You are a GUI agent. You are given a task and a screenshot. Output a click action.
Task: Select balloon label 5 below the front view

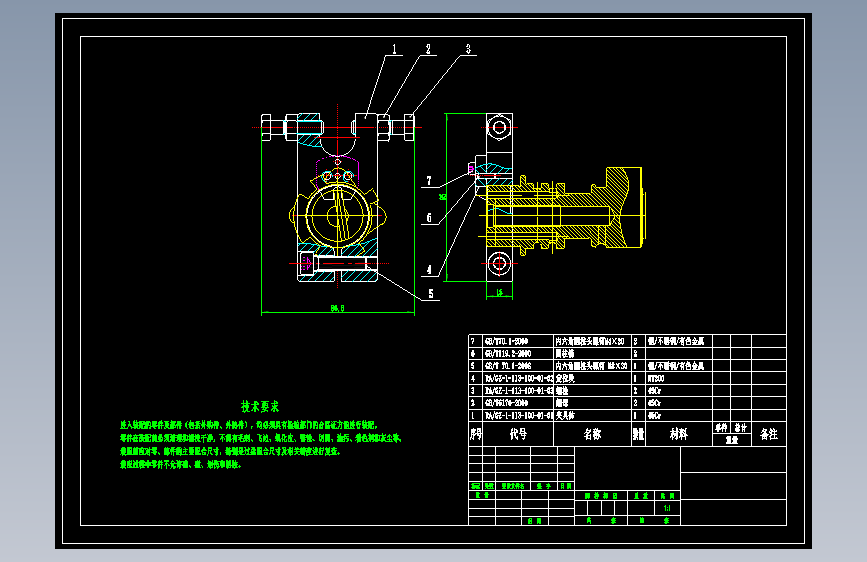click(x=431, y=294)
